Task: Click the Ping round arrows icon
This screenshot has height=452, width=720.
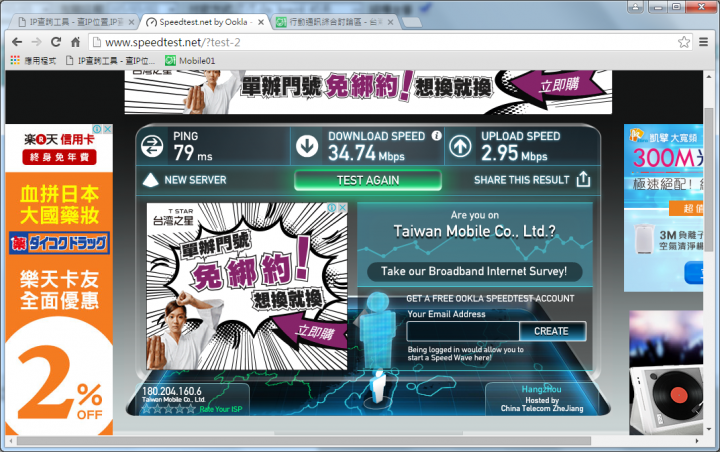Action: tap(152, 147)
